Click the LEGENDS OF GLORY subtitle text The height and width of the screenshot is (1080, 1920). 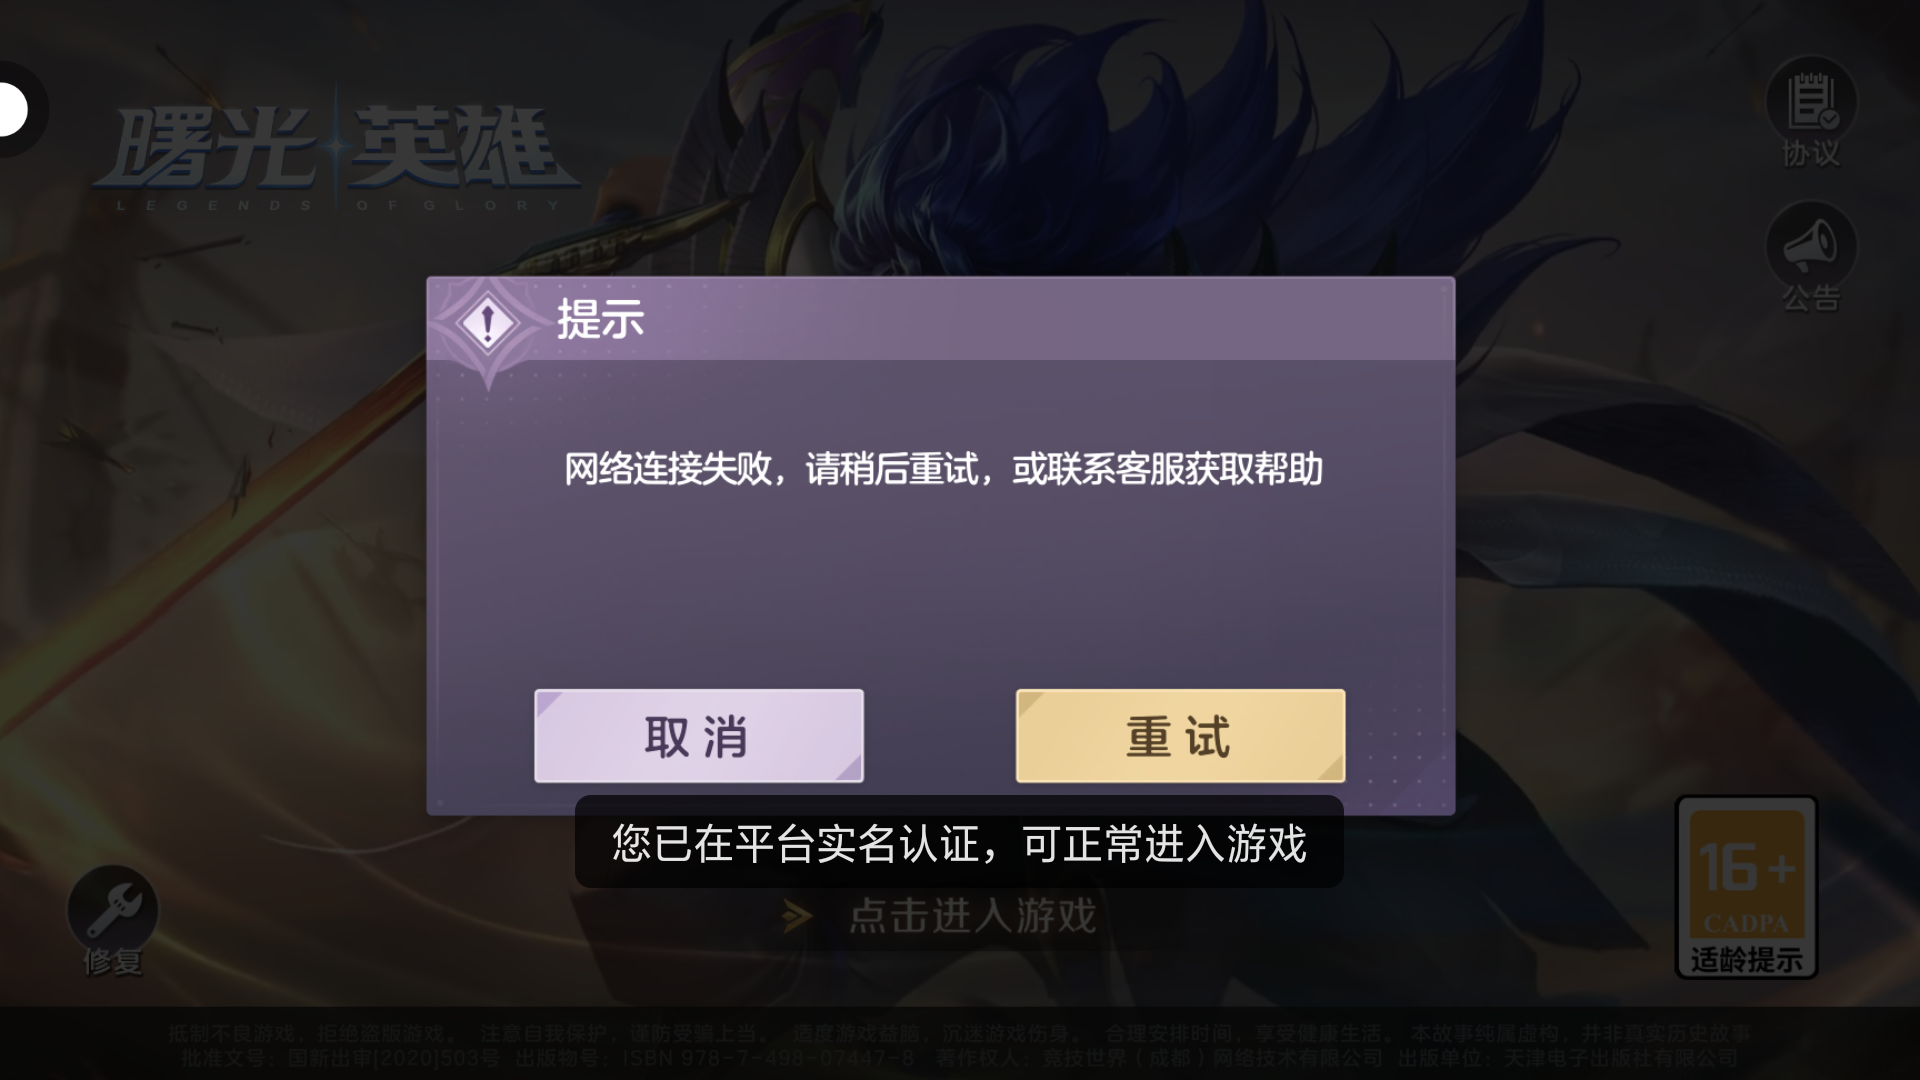point(337,206)
